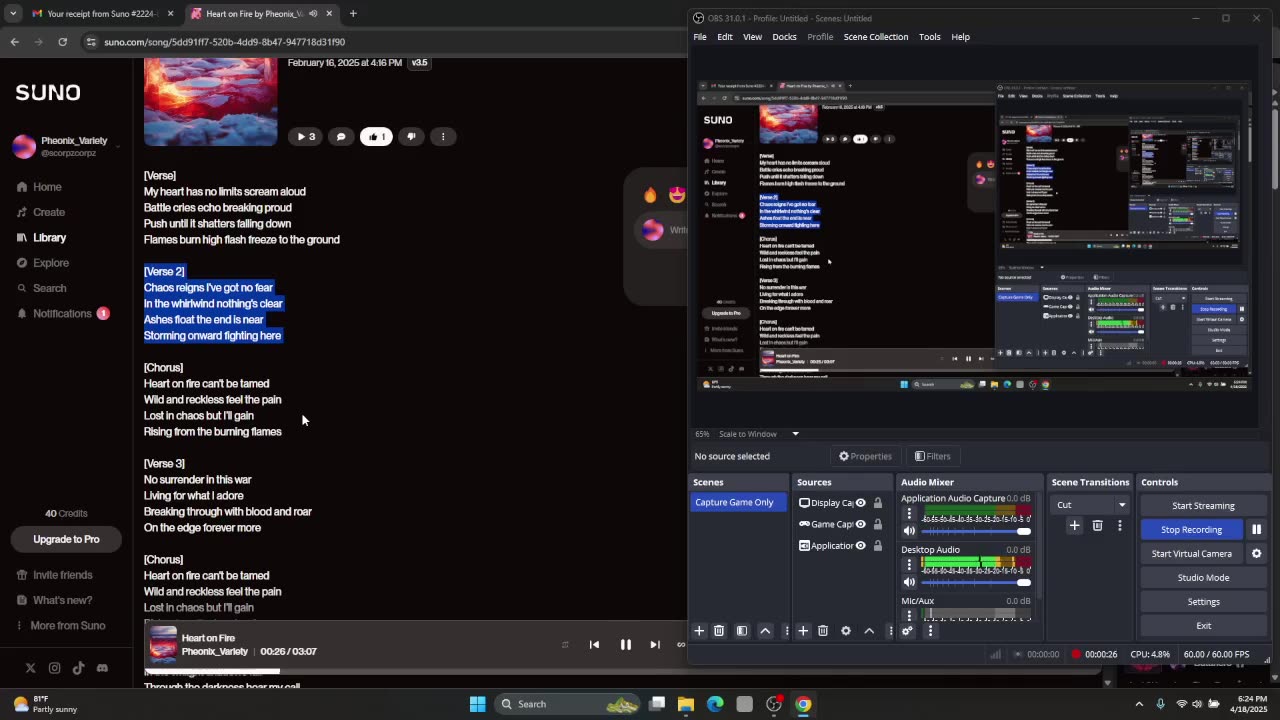1280x720 pixels.
Task: Click the song comment icon
Action: (341, 136)
